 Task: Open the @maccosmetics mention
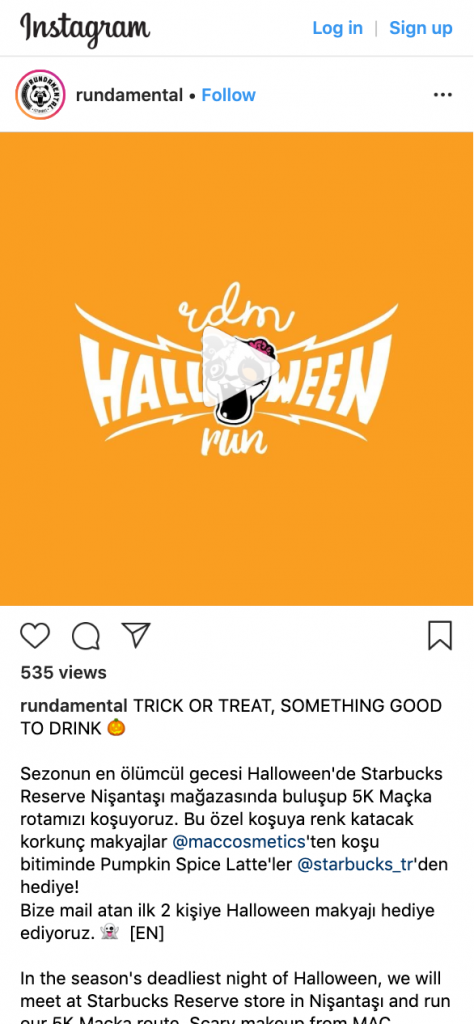238,841
